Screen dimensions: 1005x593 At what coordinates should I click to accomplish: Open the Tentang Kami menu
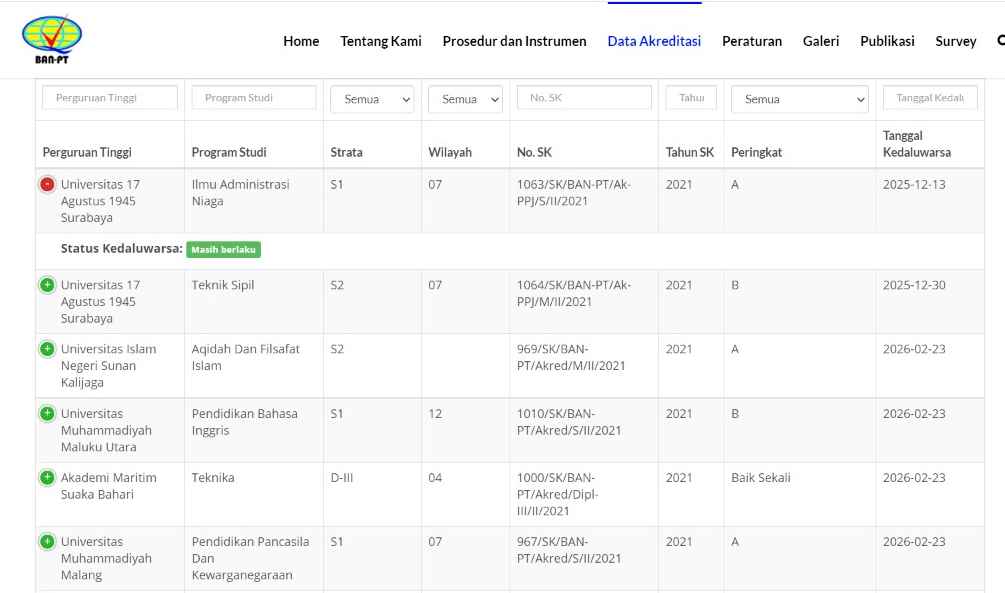click(381, 41)
